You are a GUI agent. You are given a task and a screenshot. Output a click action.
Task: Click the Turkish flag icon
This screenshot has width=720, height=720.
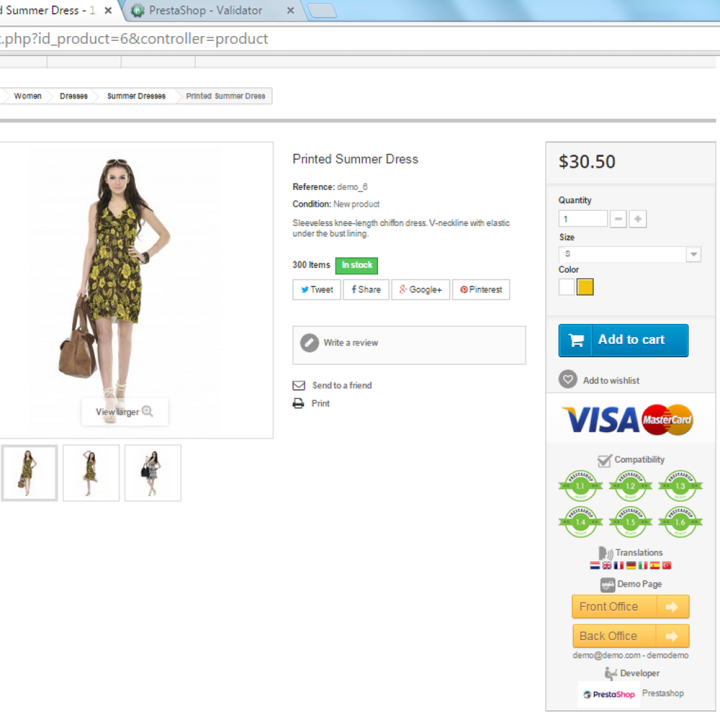coord(666,566)
